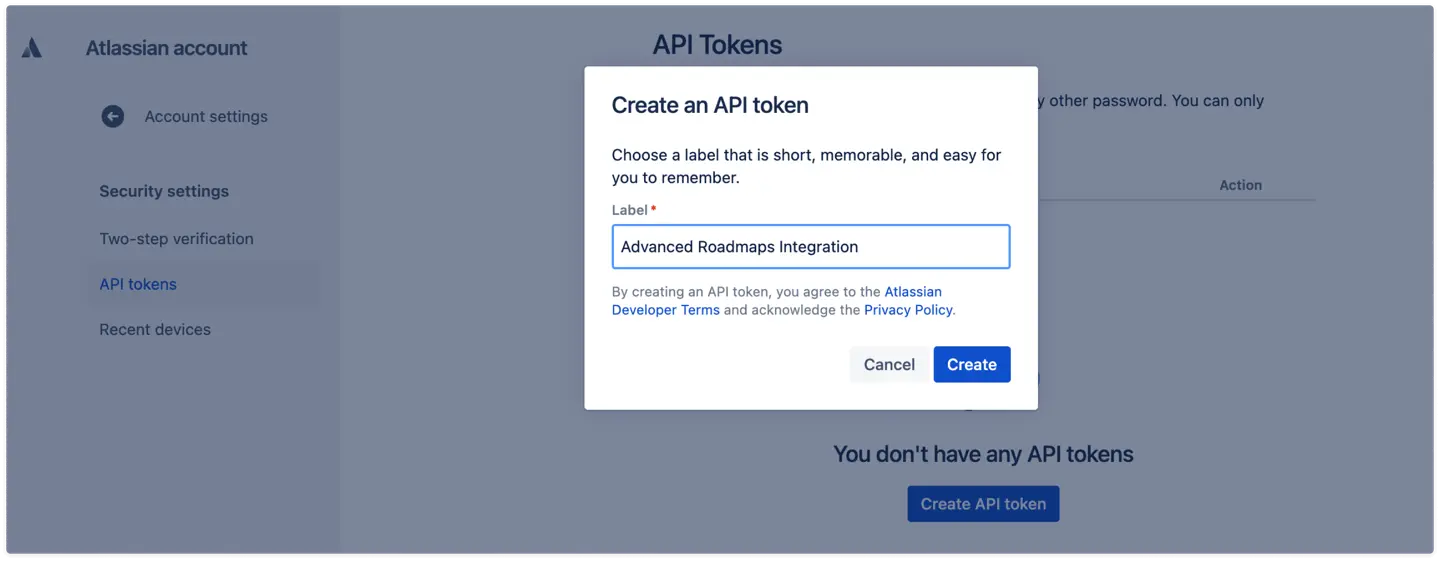This screenshot has height=561, width=1440.
Task: Open the Account settings text link
Action: 206,116
